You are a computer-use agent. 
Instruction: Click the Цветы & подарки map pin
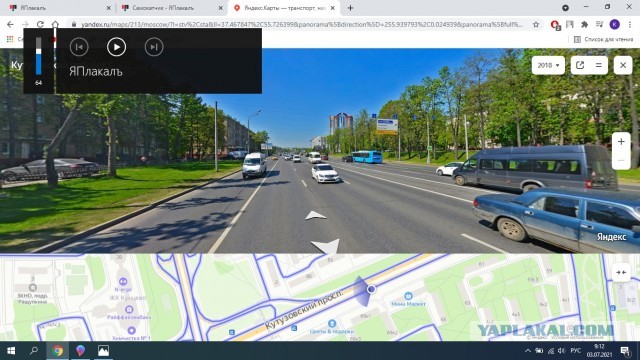[x=332, y=324]
